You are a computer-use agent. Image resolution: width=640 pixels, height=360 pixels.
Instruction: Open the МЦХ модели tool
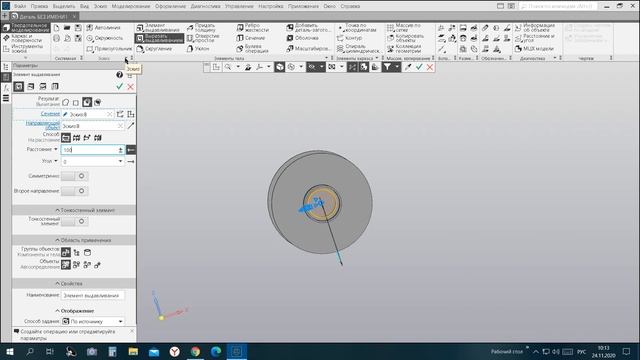click(534, 49)
